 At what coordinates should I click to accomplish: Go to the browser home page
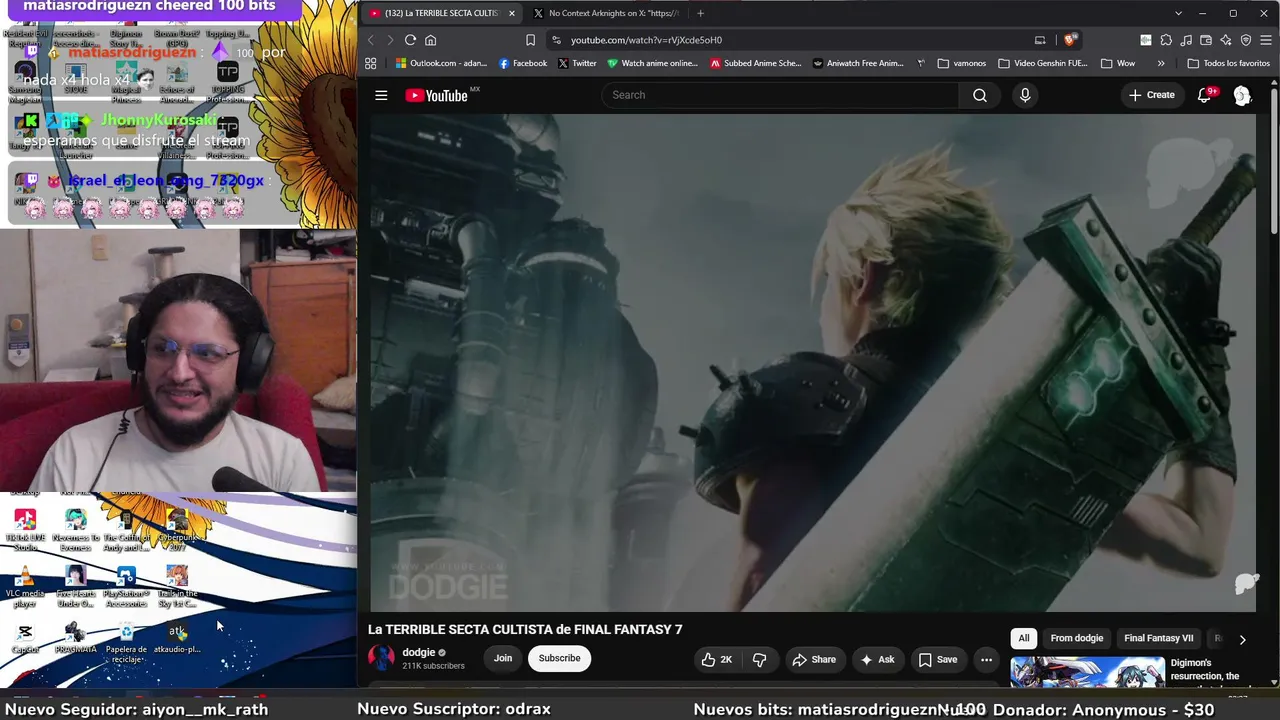pyautogui.click(x=431, y=40)
